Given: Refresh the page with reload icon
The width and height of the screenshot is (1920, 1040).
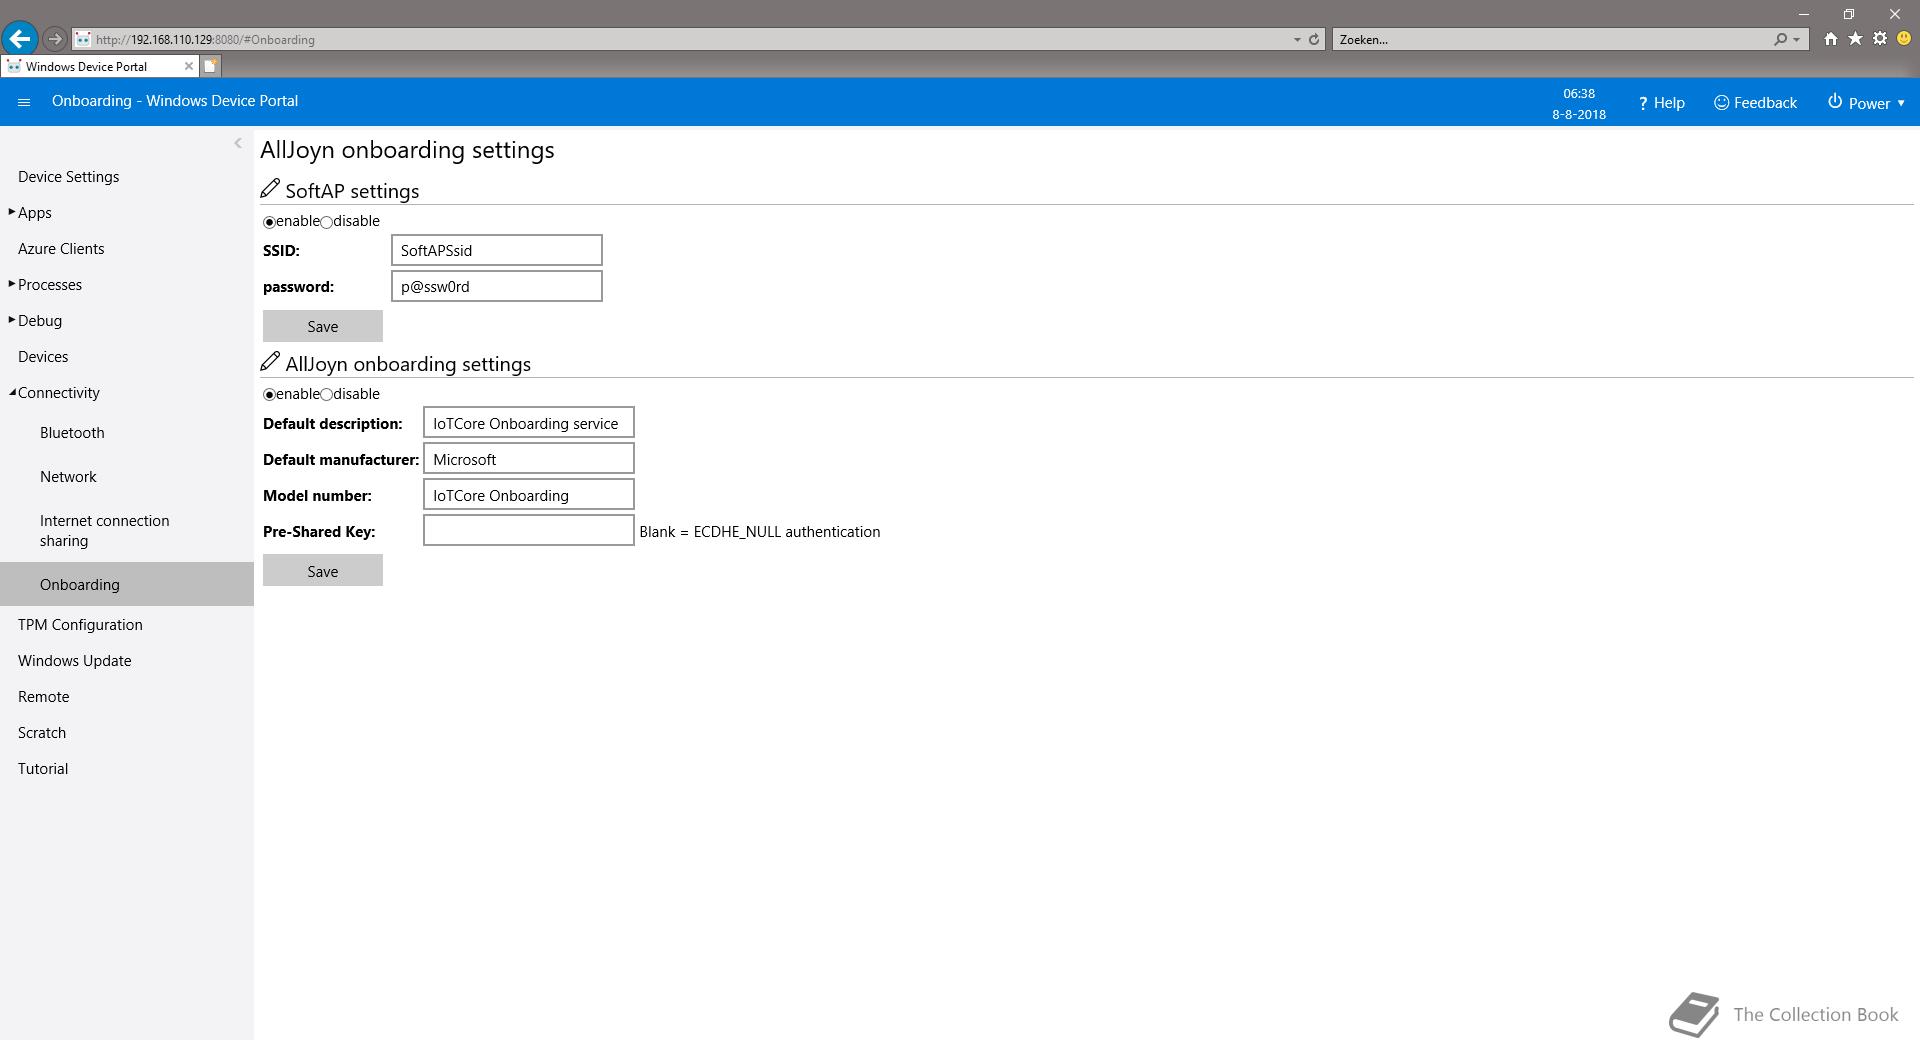Looking at the screenshot, I should [1314, 39].
